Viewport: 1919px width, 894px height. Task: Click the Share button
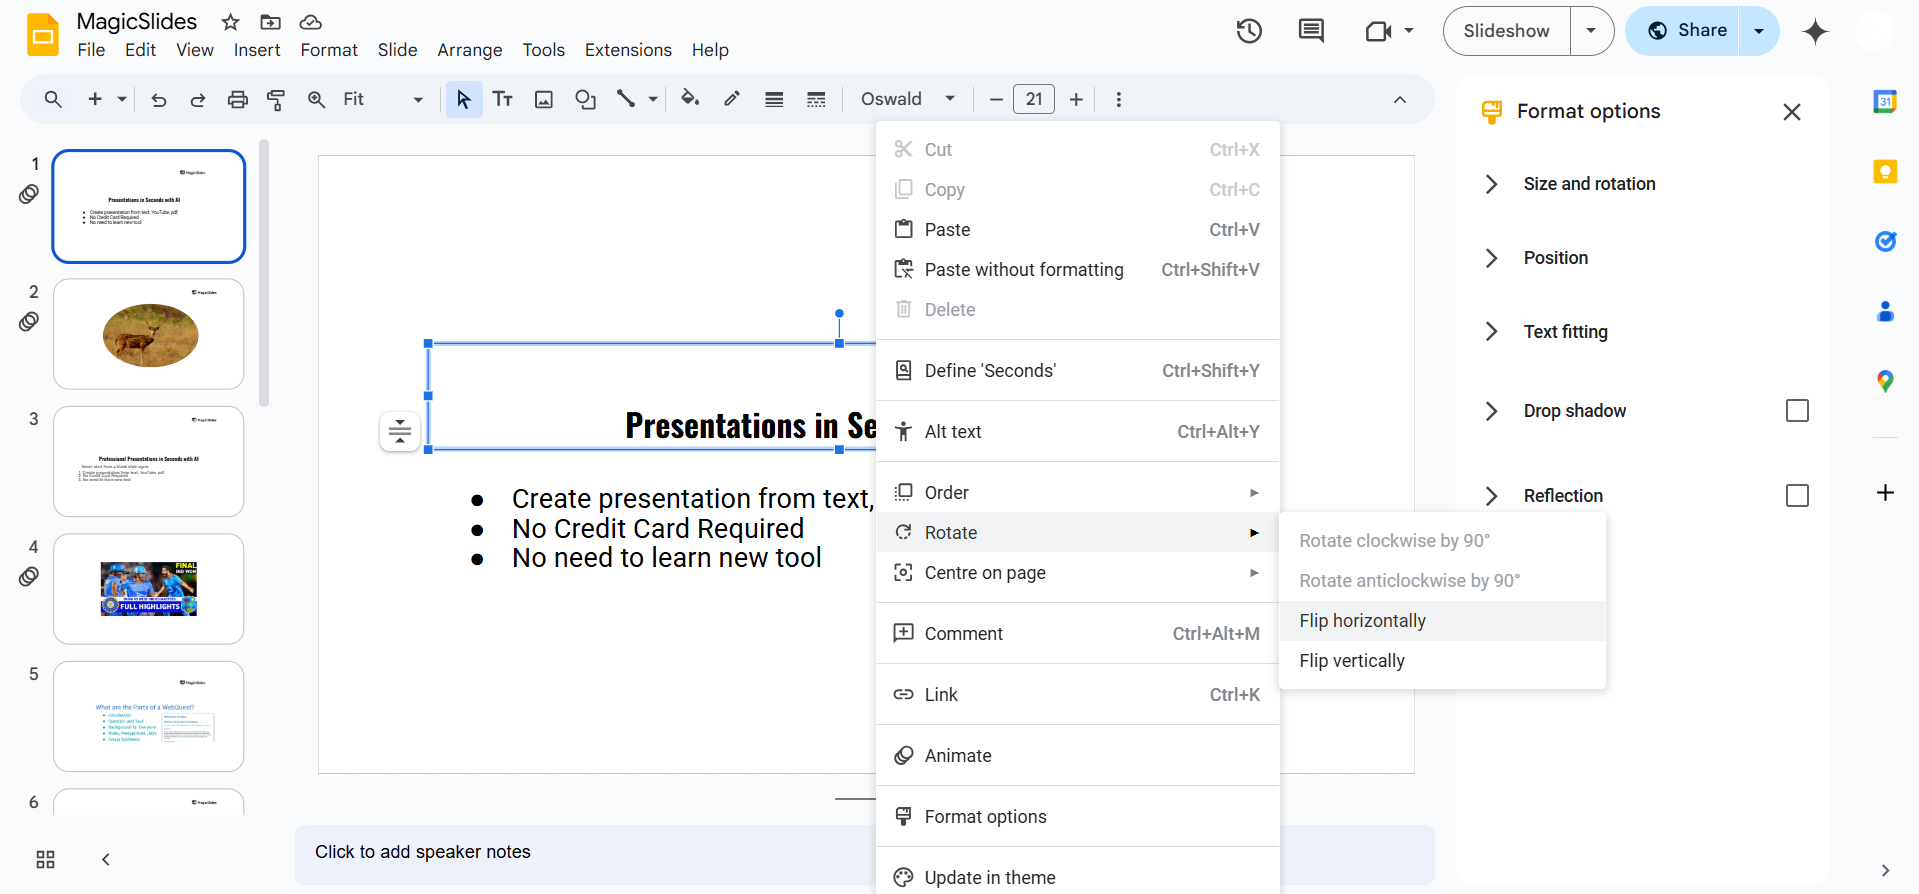tap(1687, 31)
